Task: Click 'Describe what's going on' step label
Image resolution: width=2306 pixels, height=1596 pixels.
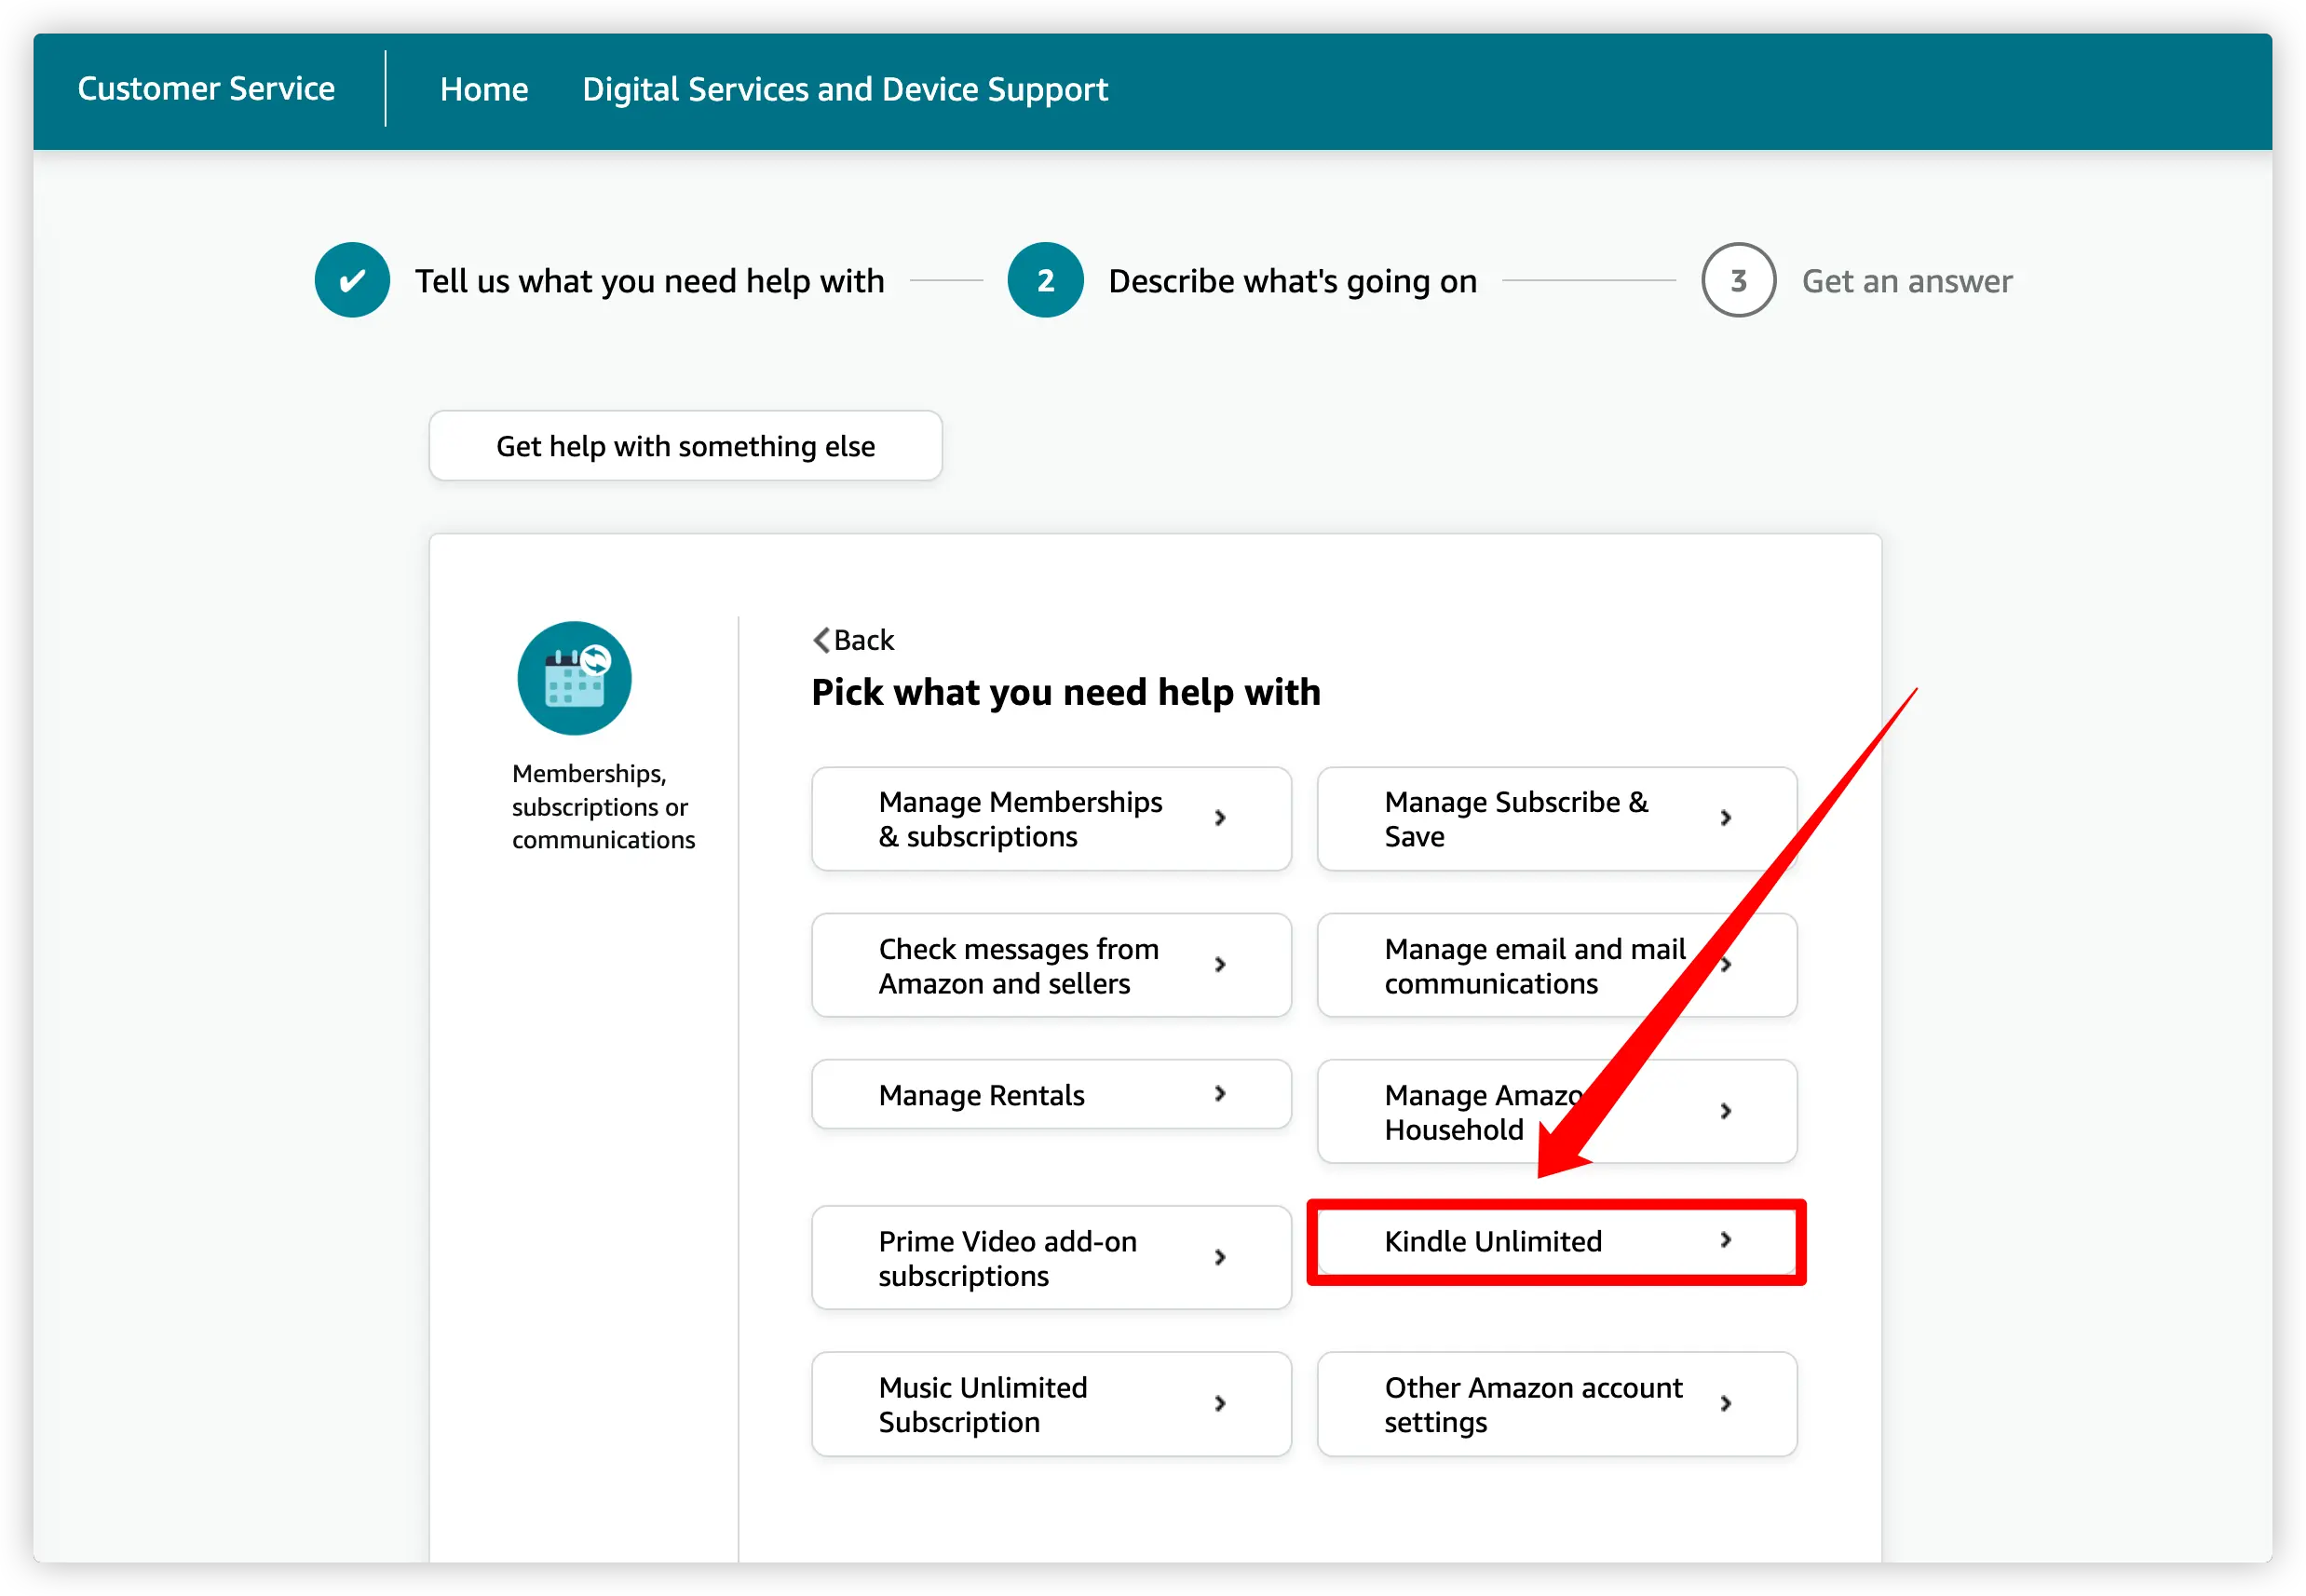Action: (1292, 281)
